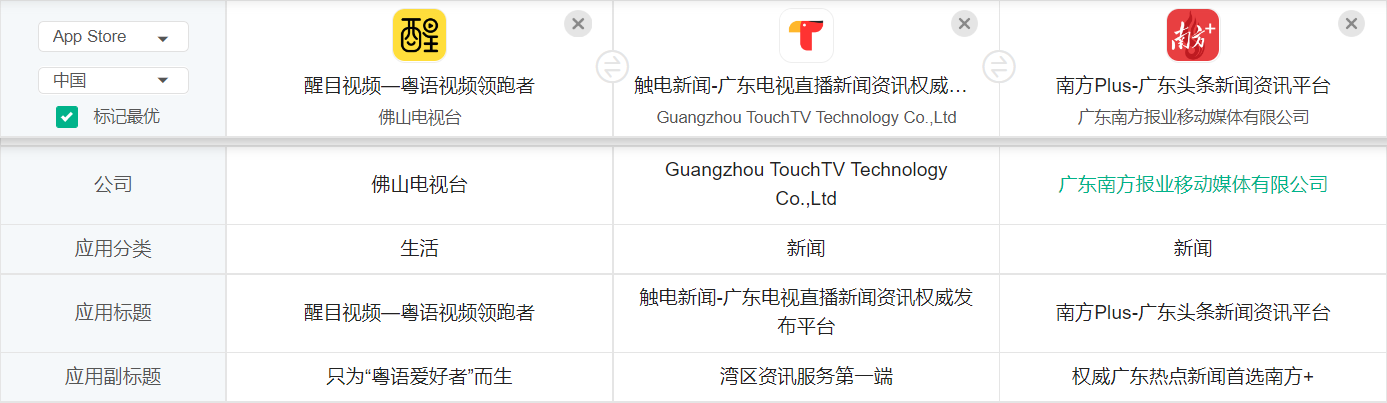
Task: Click Guangzhou TouchTV developer in header
Action: pos(806,117)
